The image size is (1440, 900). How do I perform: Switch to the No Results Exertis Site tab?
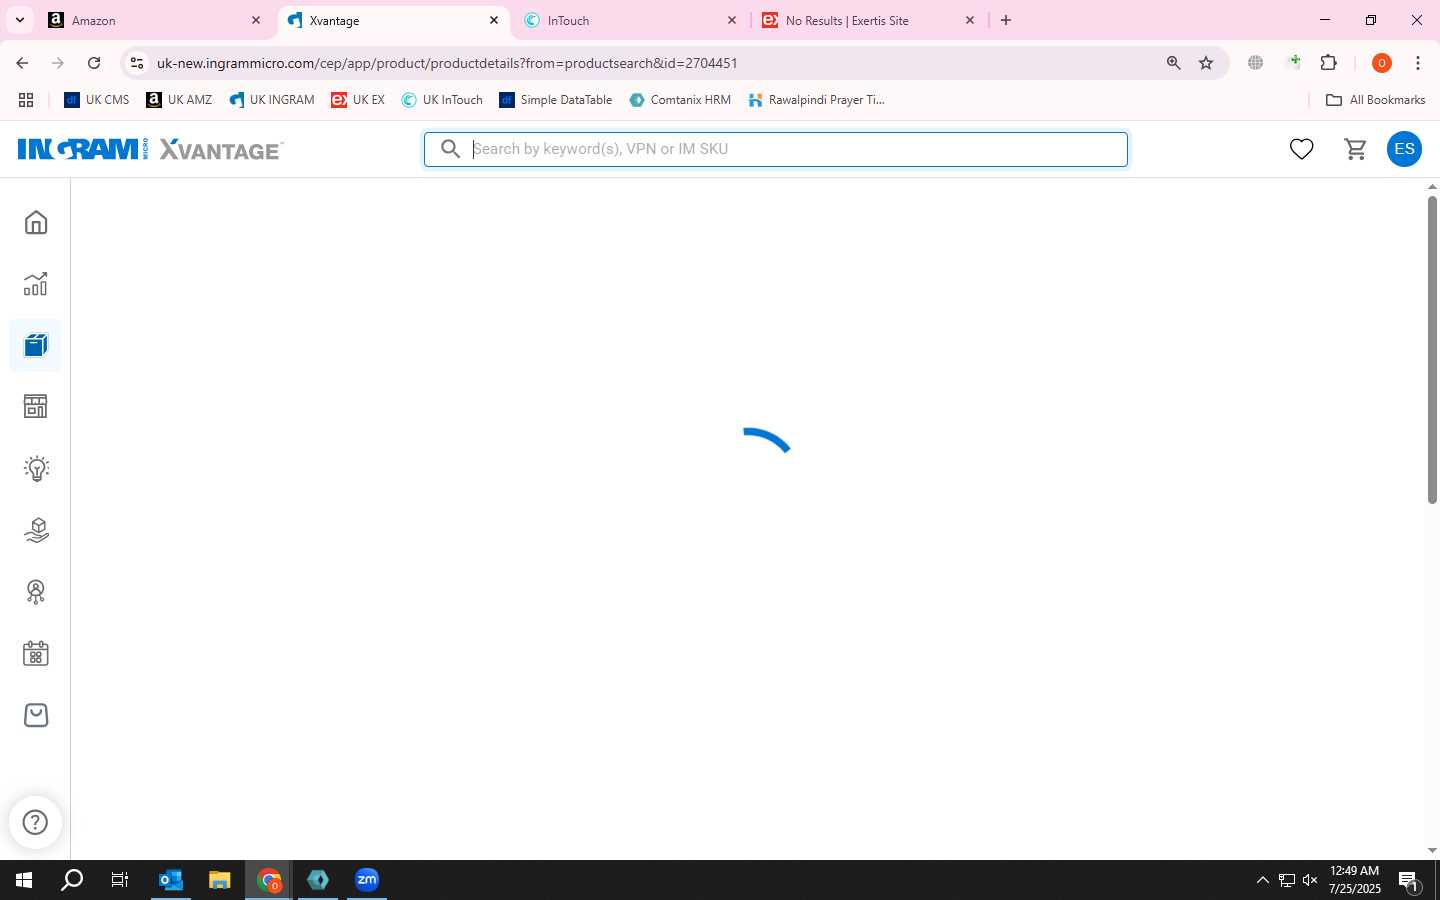coord(868,20)
